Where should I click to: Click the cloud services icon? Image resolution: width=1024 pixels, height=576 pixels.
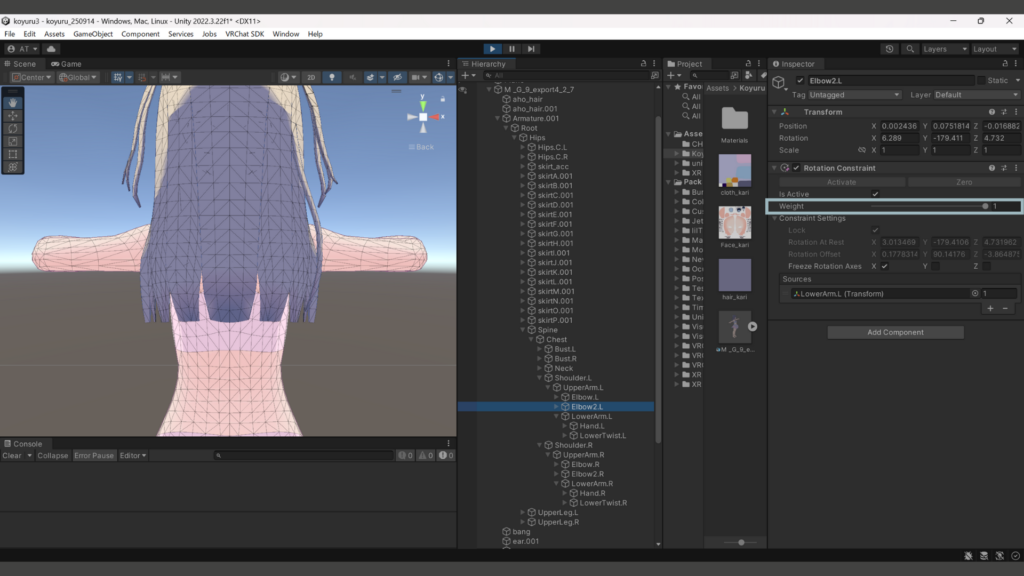[x=51, y=48]
